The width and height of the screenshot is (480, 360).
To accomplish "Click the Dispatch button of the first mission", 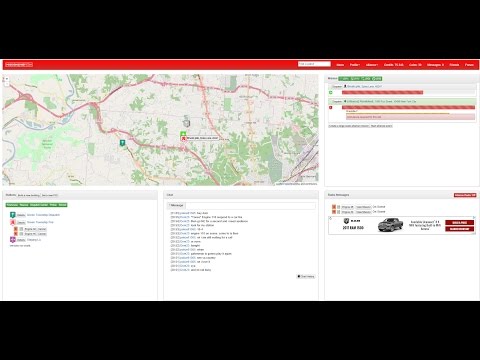I will (x=337, y=86).
